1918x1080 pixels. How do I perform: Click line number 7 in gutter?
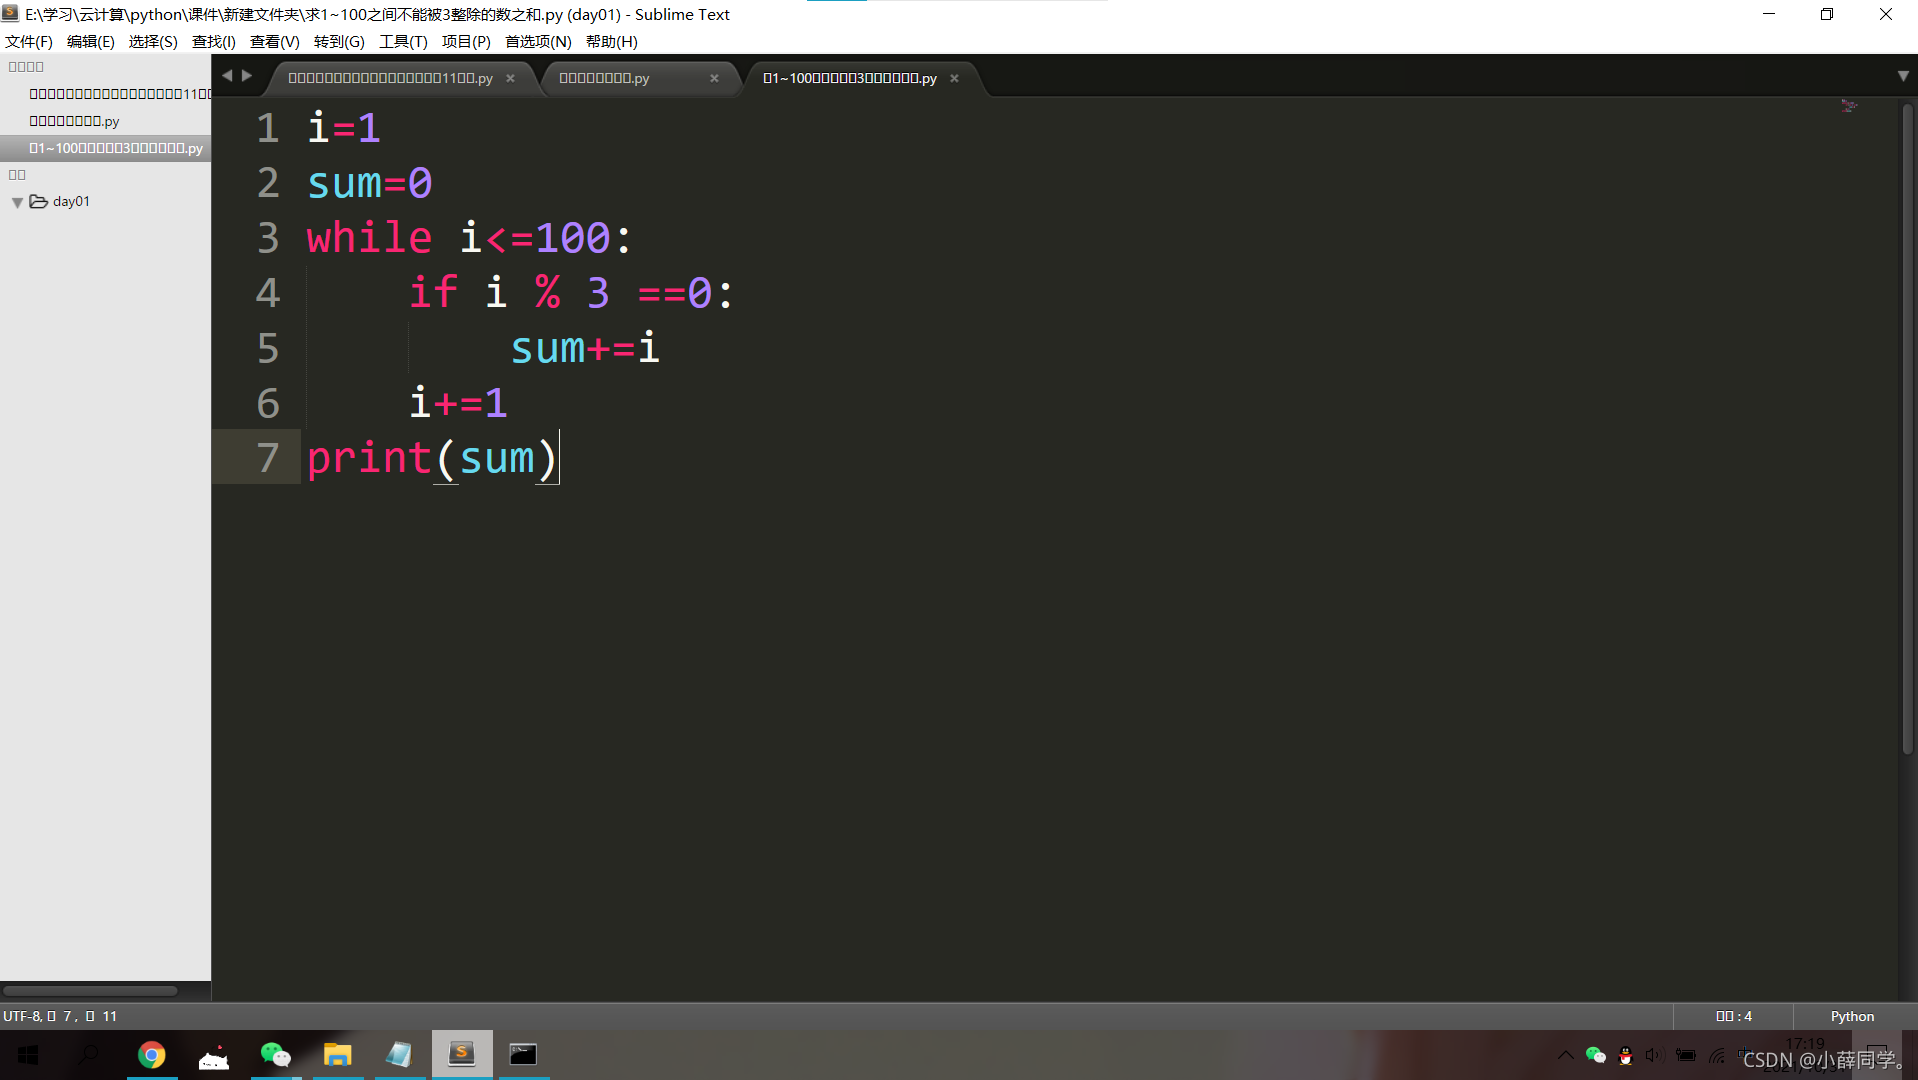point(267,458)
